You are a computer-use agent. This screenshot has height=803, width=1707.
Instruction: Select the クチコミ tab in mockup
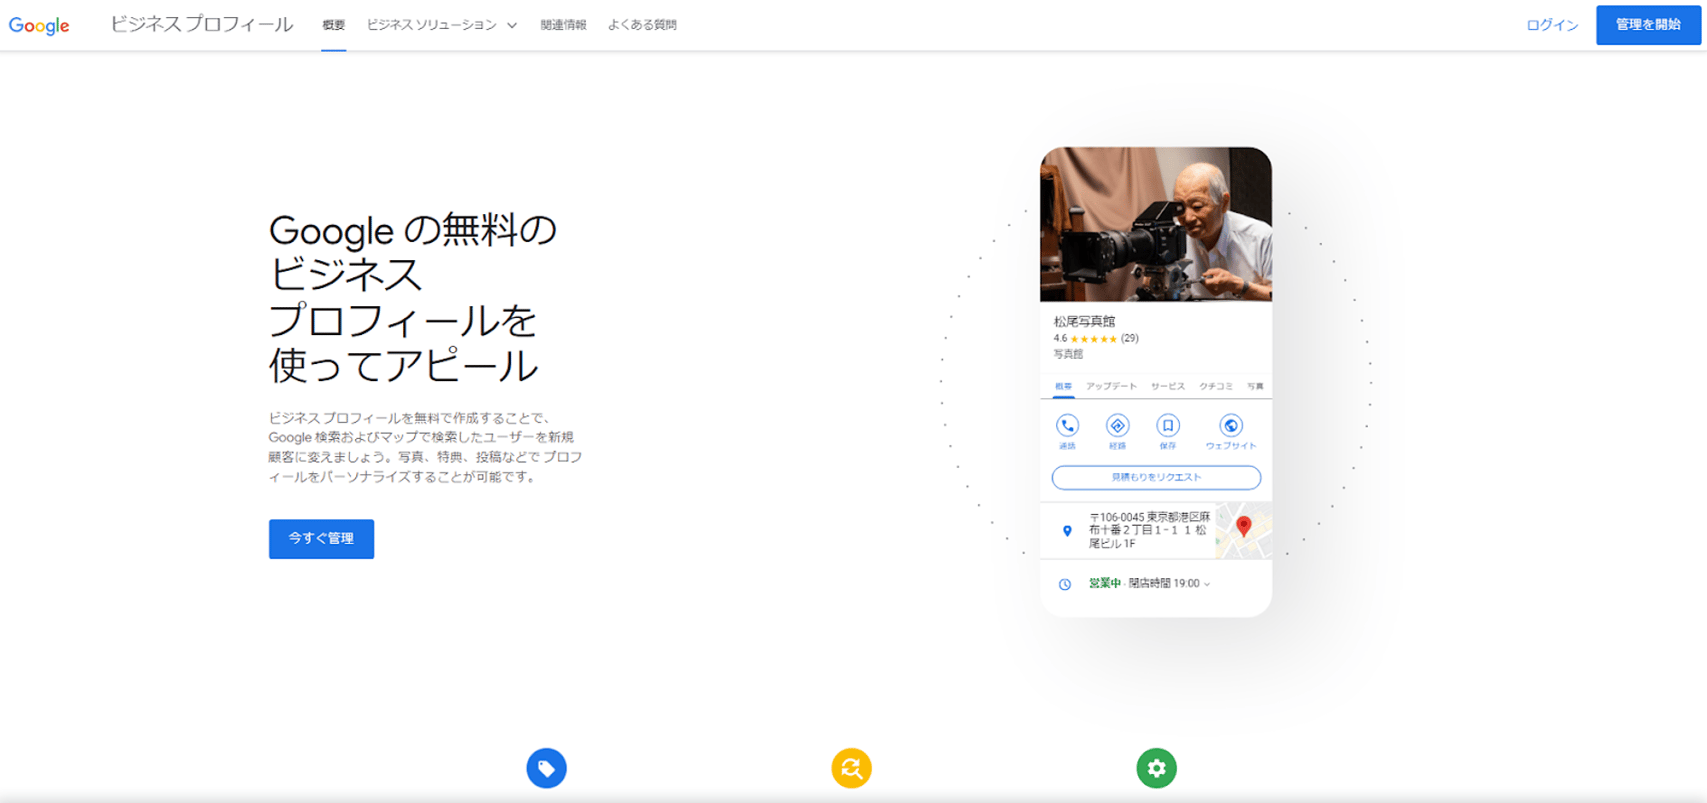click(1216, 386)
